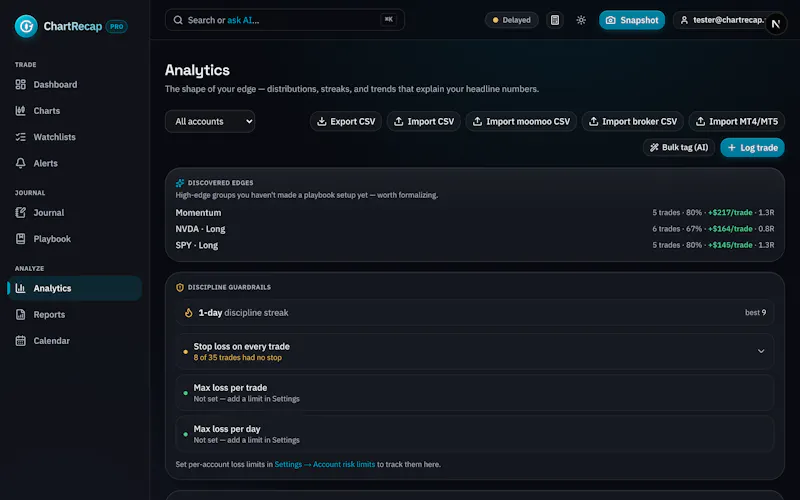
Task: Take a Snapshot
Action: [632, 20]
